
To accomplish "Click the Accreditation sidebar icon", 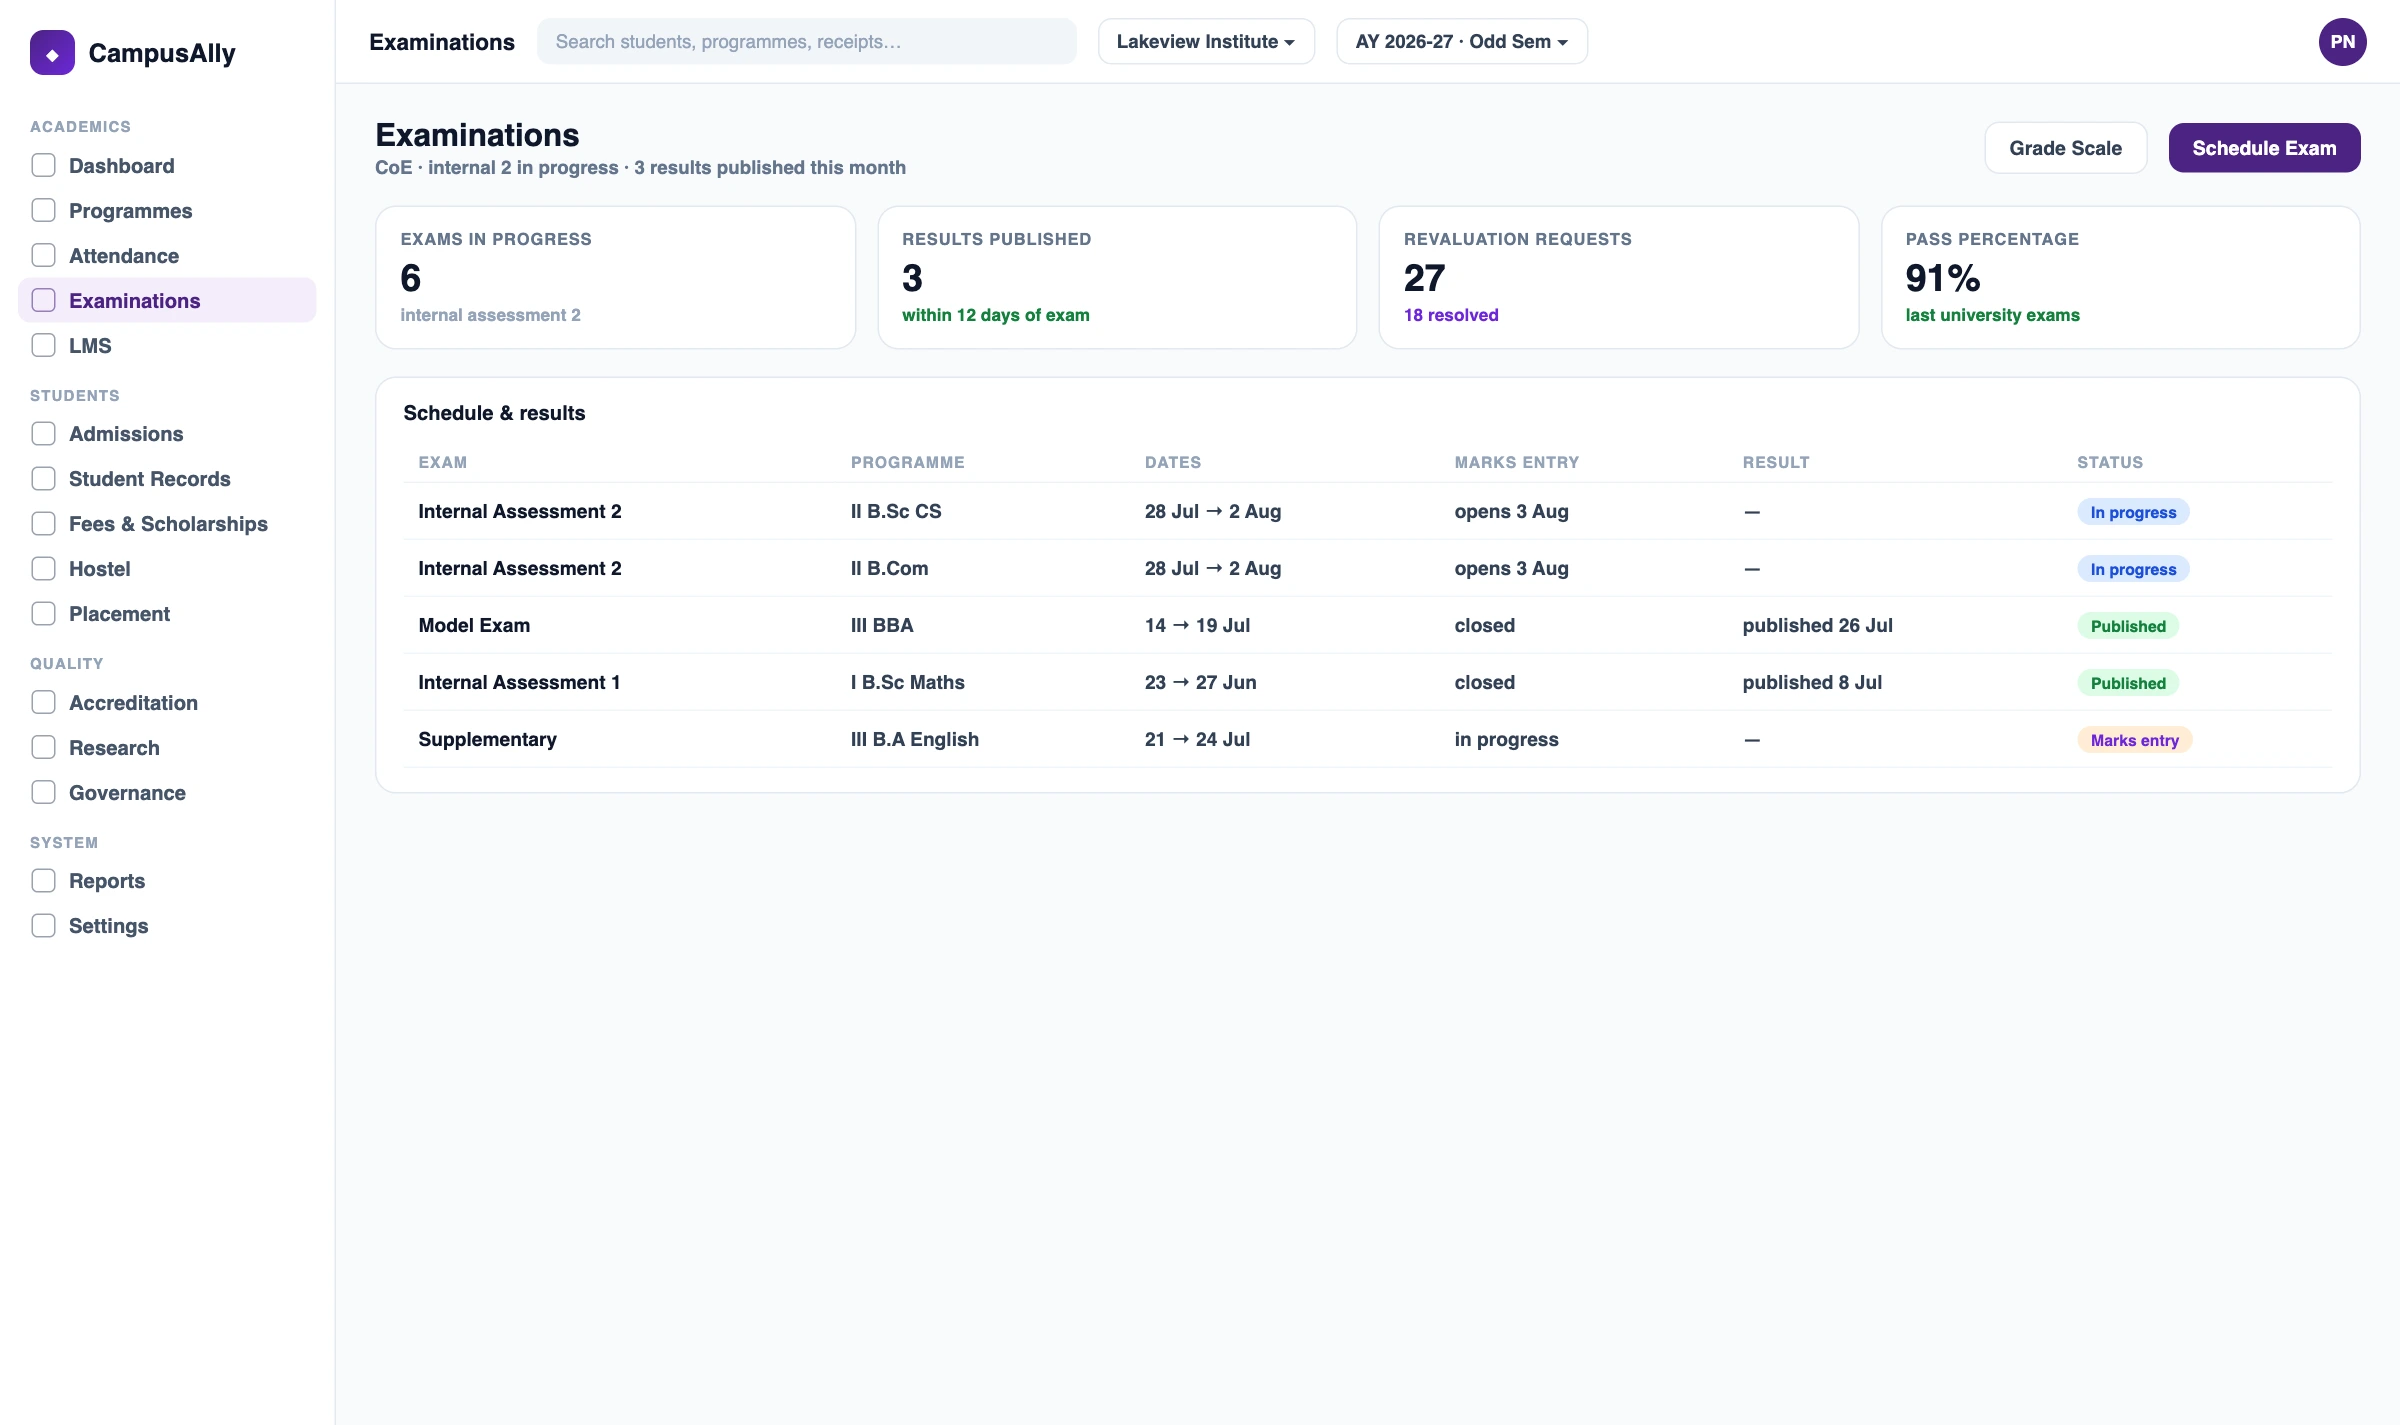I will 43,702.
